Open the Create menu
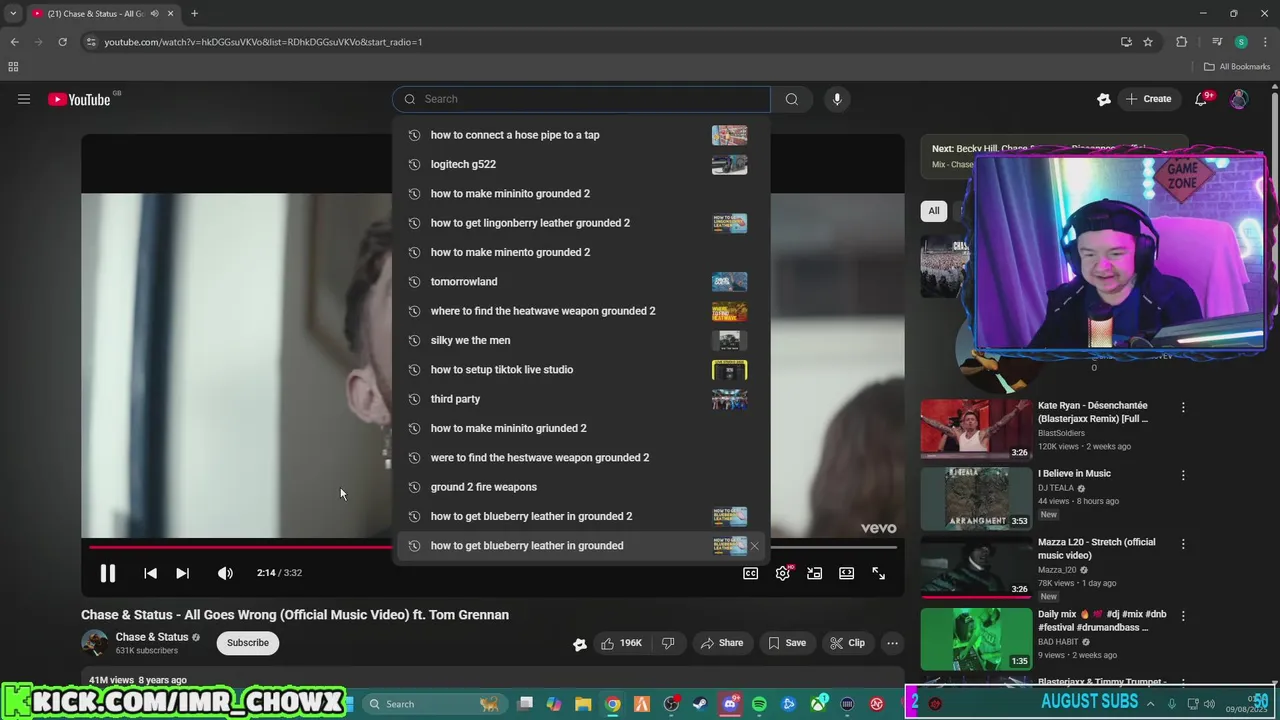 tap(1147, 99)
